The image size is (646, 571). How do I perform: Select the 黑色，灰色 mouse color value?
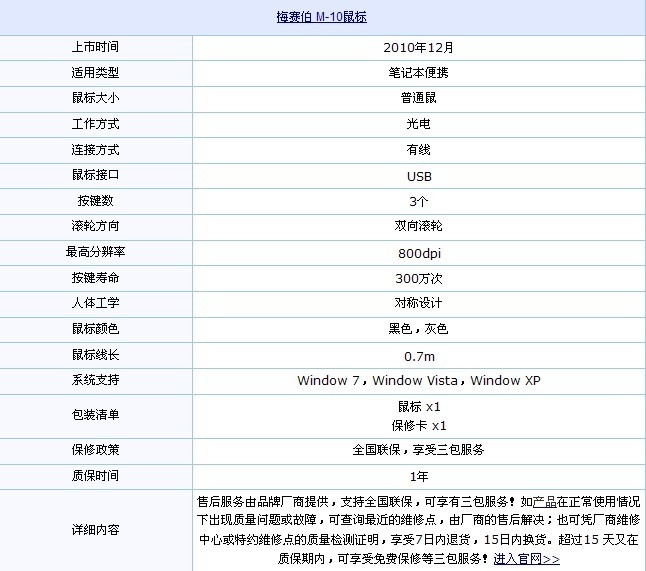coord(418,329)
